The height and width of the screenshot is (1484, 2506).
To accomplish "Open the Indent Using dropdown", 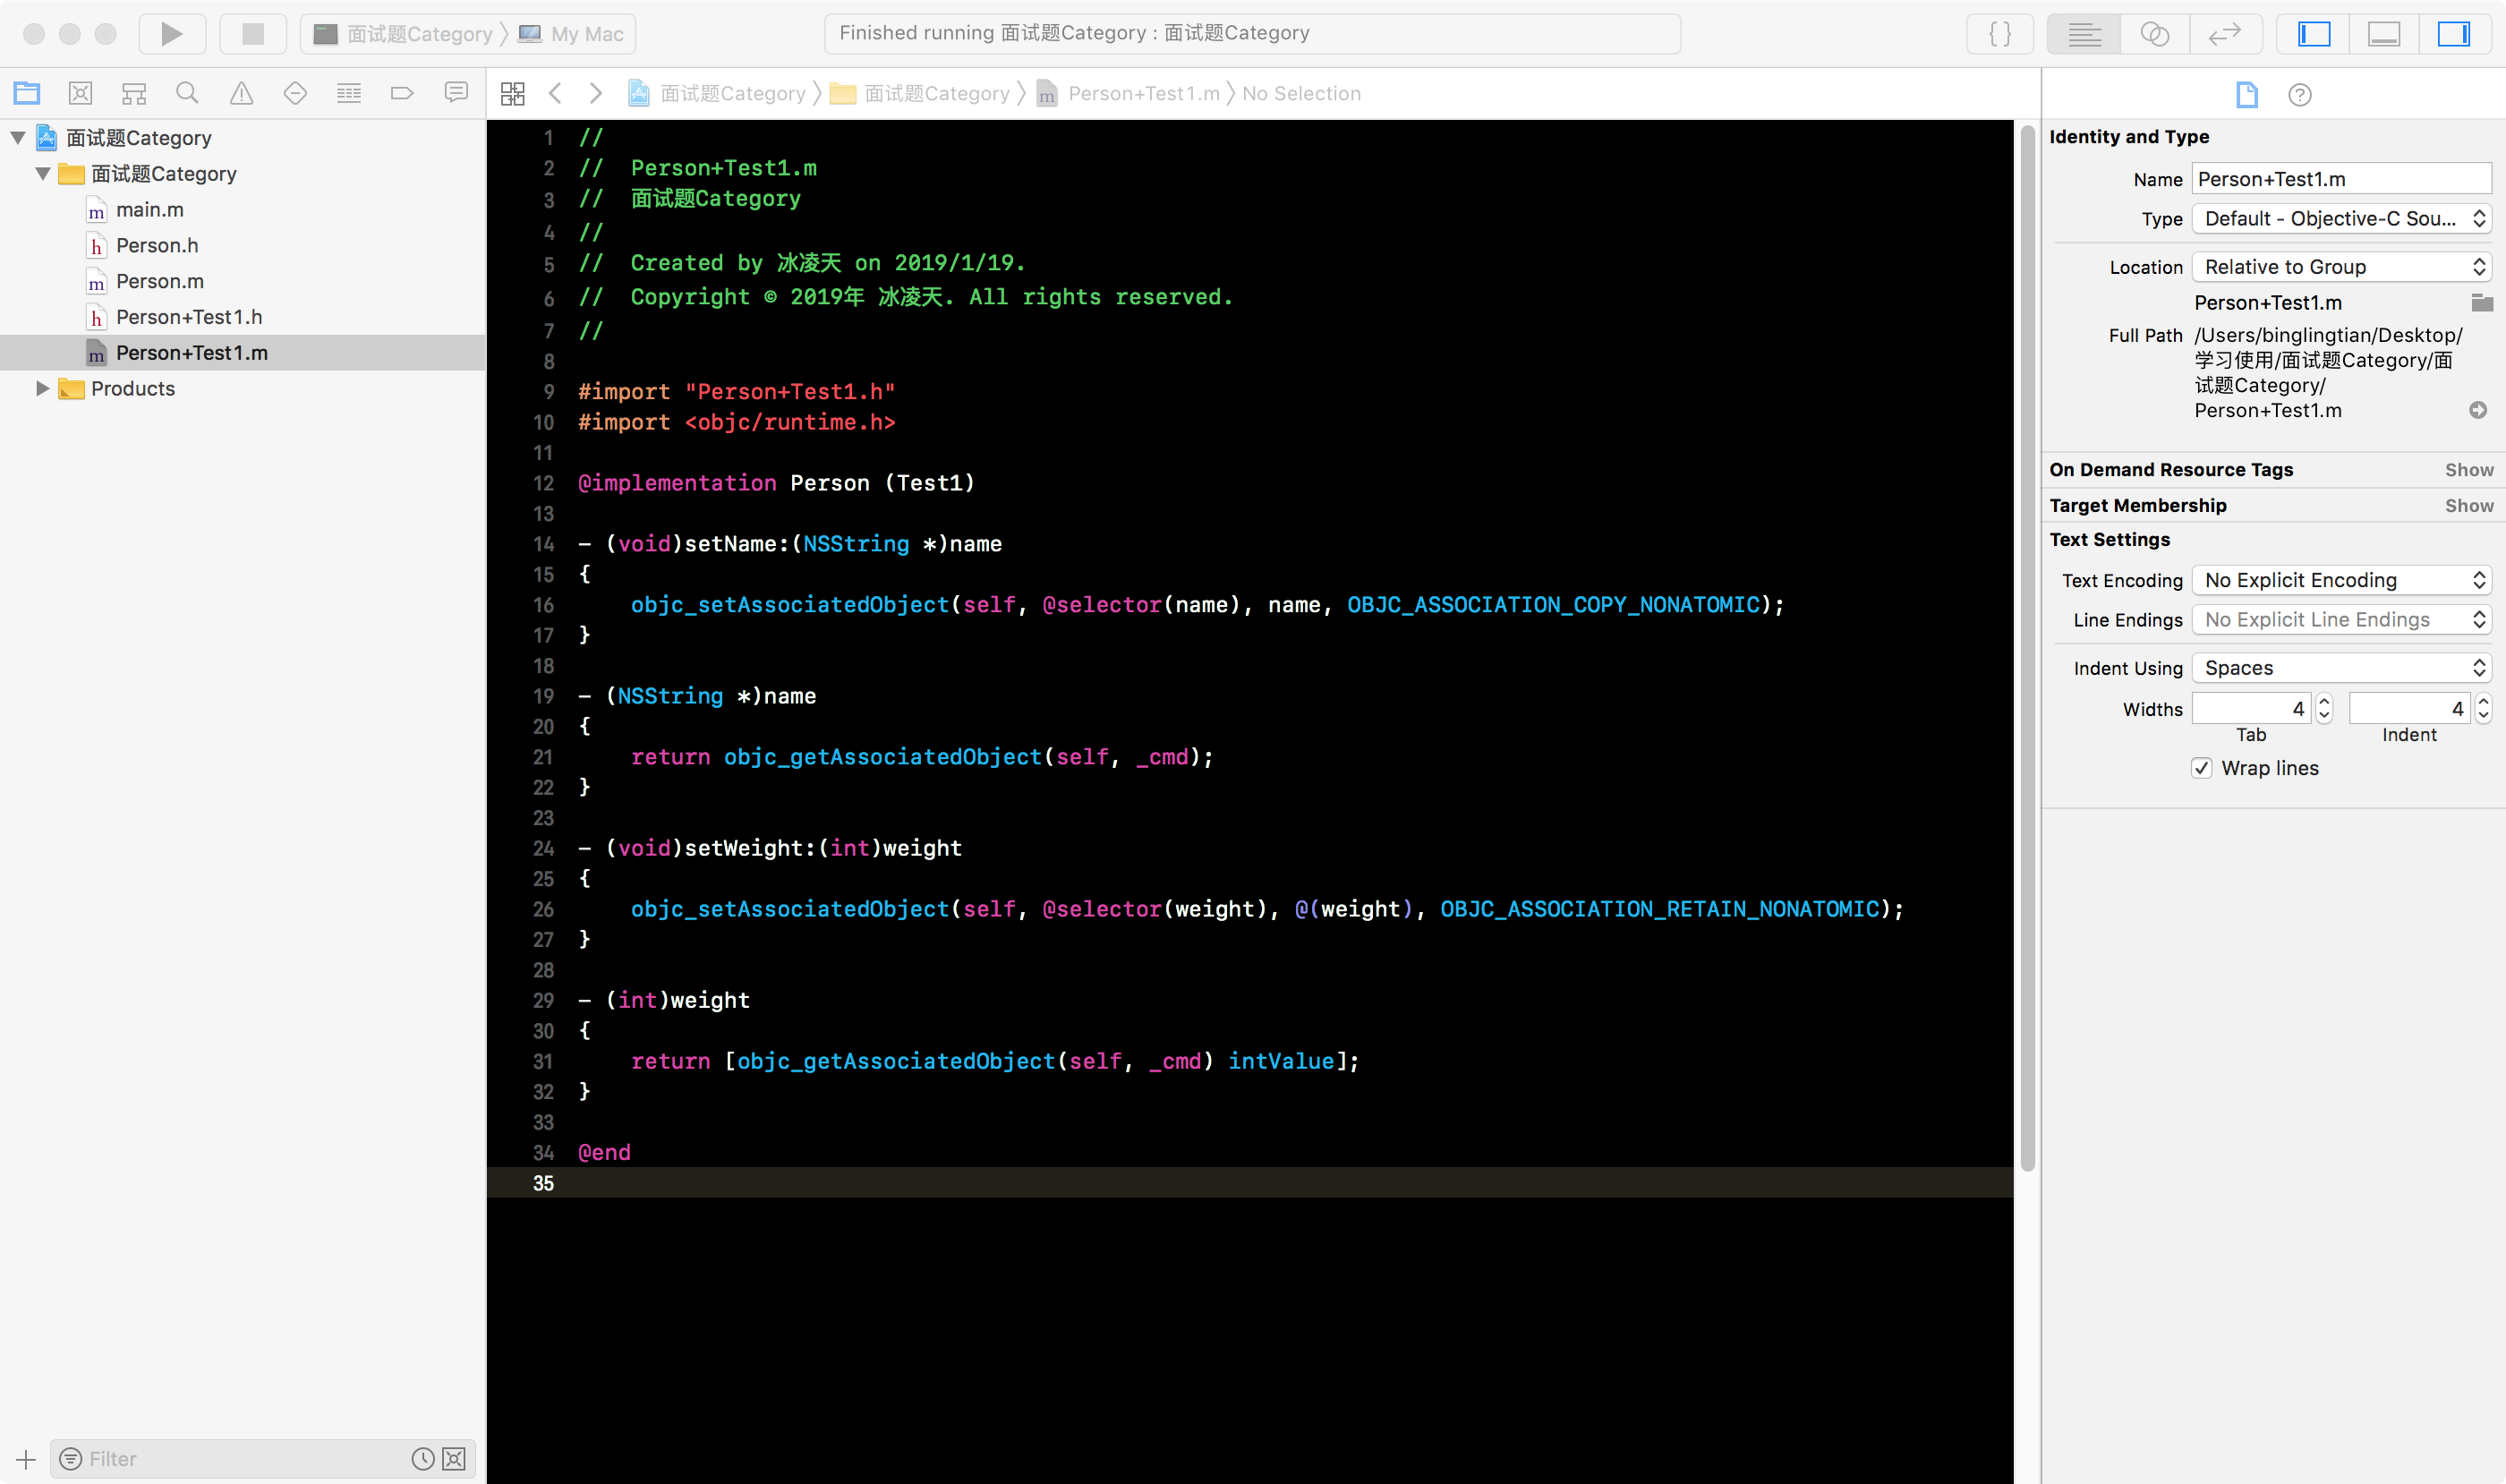I will [2341, 668].
